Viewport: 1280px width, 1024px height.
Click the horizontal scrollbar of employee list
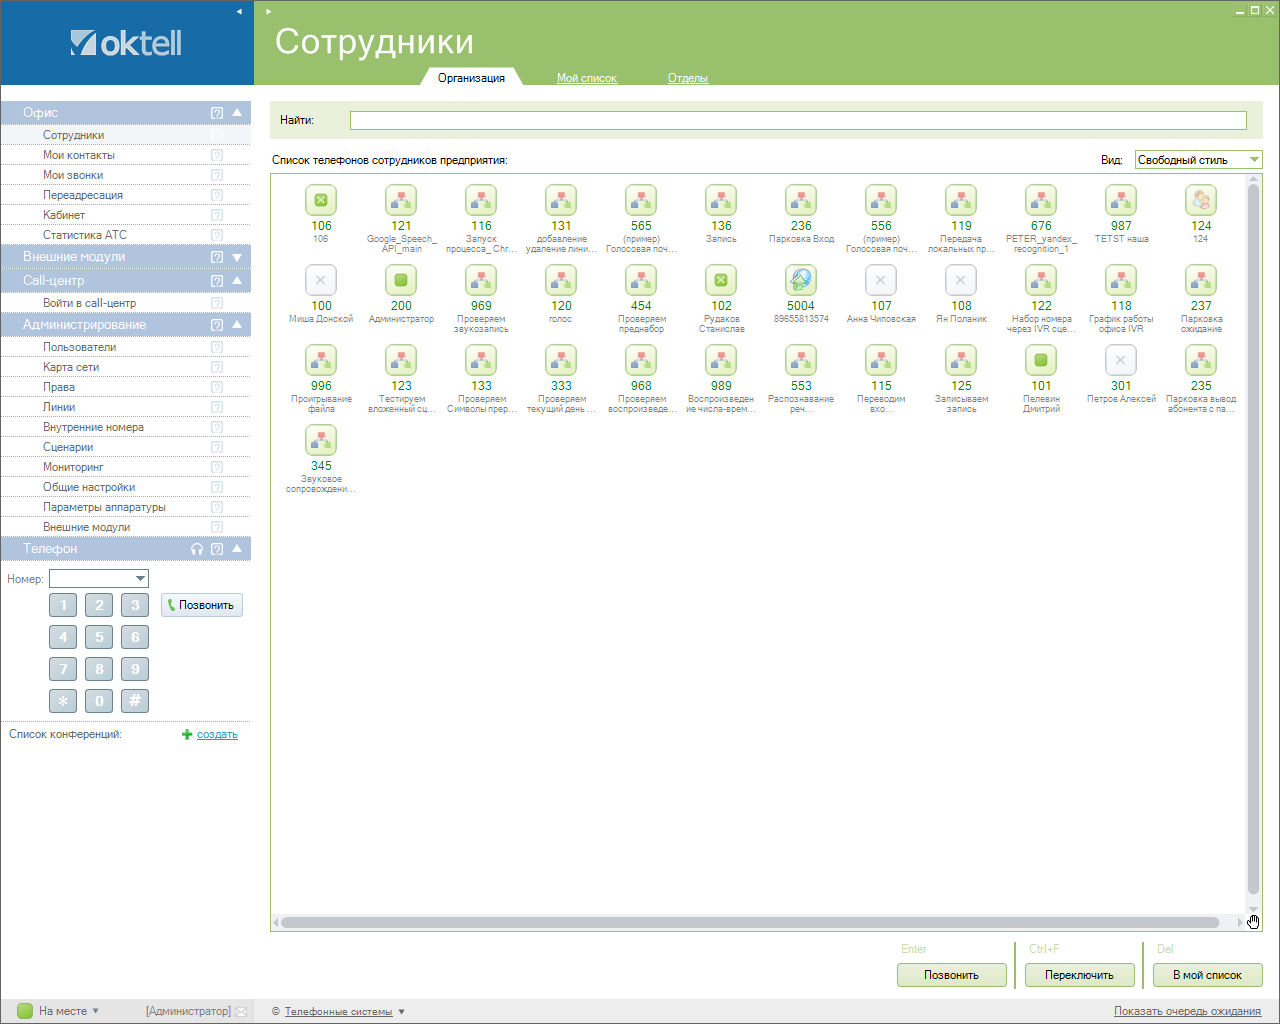(750, 922)
